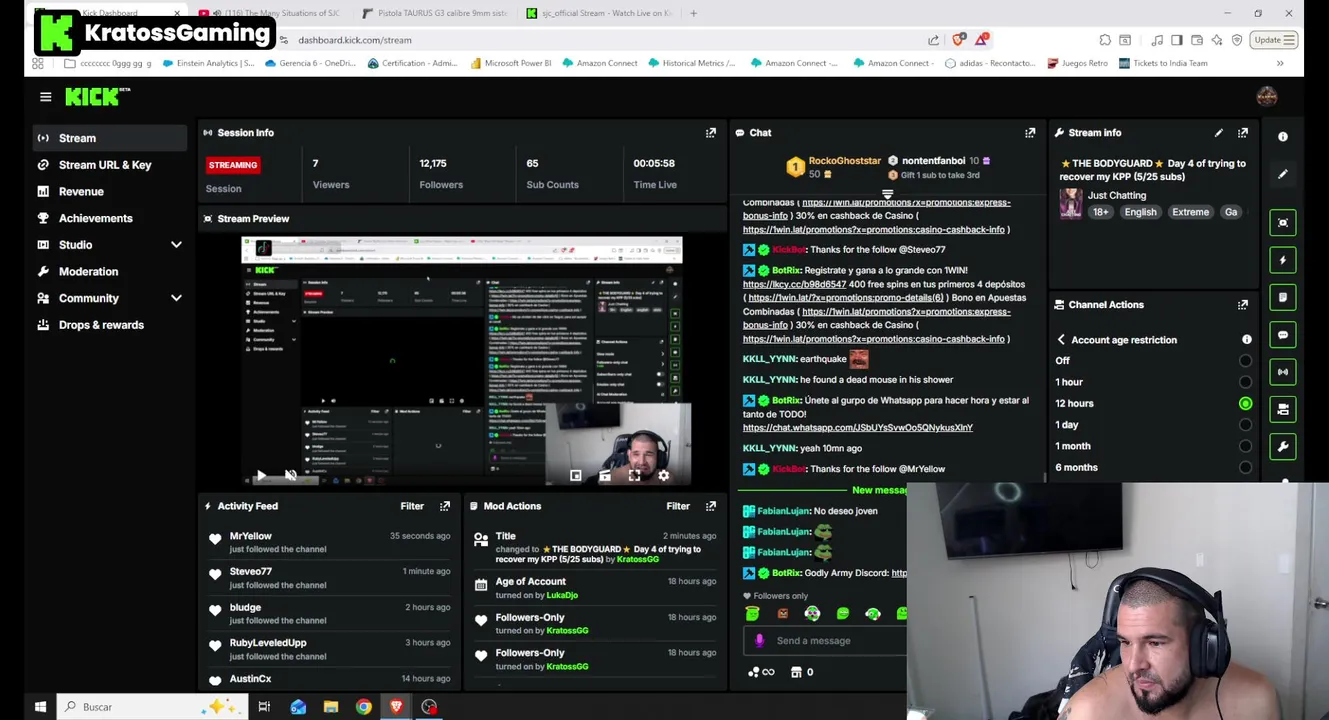This screenshot has width=1329, height=720.
Task: Go back from Account age restriction
Action: 1061,340
